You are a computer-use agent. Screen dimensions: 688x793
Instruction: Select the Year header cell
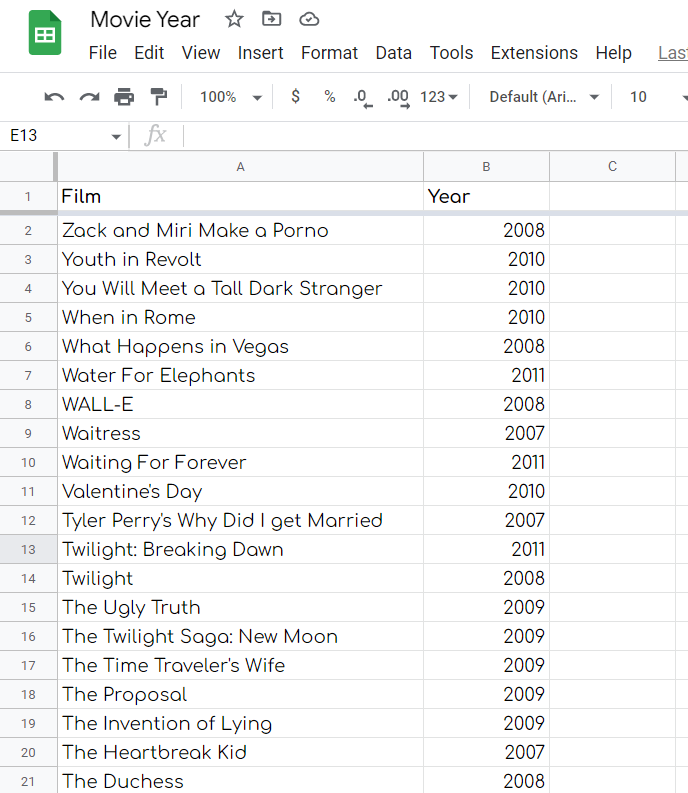(x=486, y=196)
